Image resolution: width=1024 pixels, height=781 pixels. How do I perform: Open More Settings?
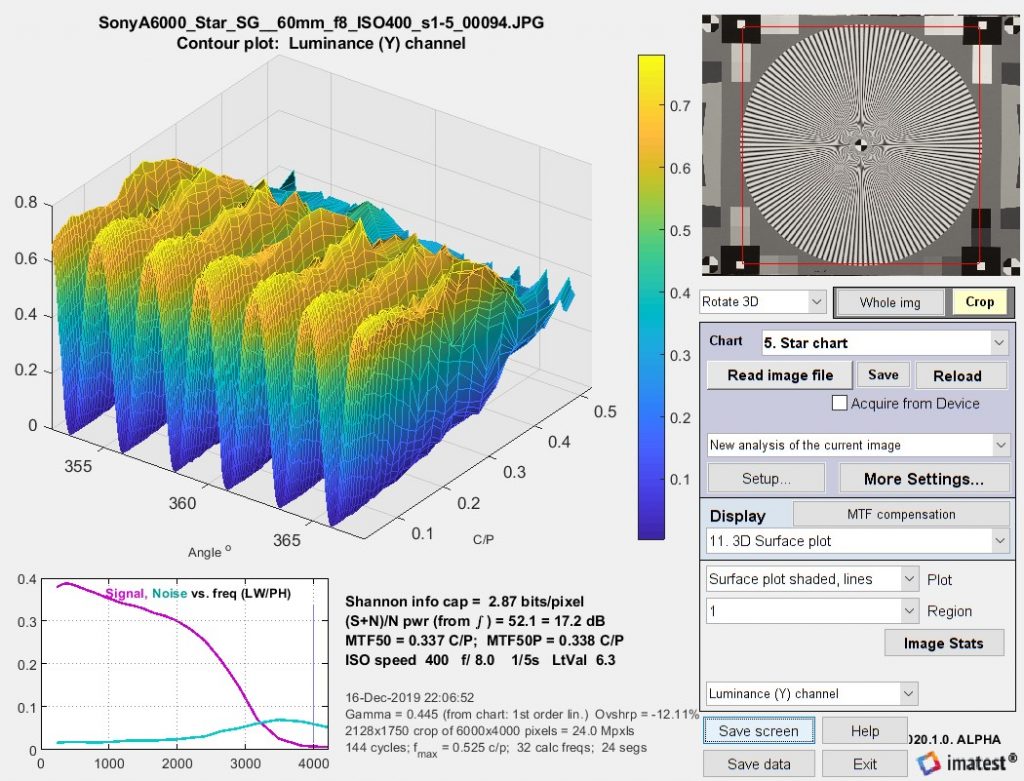pos(924,477)
